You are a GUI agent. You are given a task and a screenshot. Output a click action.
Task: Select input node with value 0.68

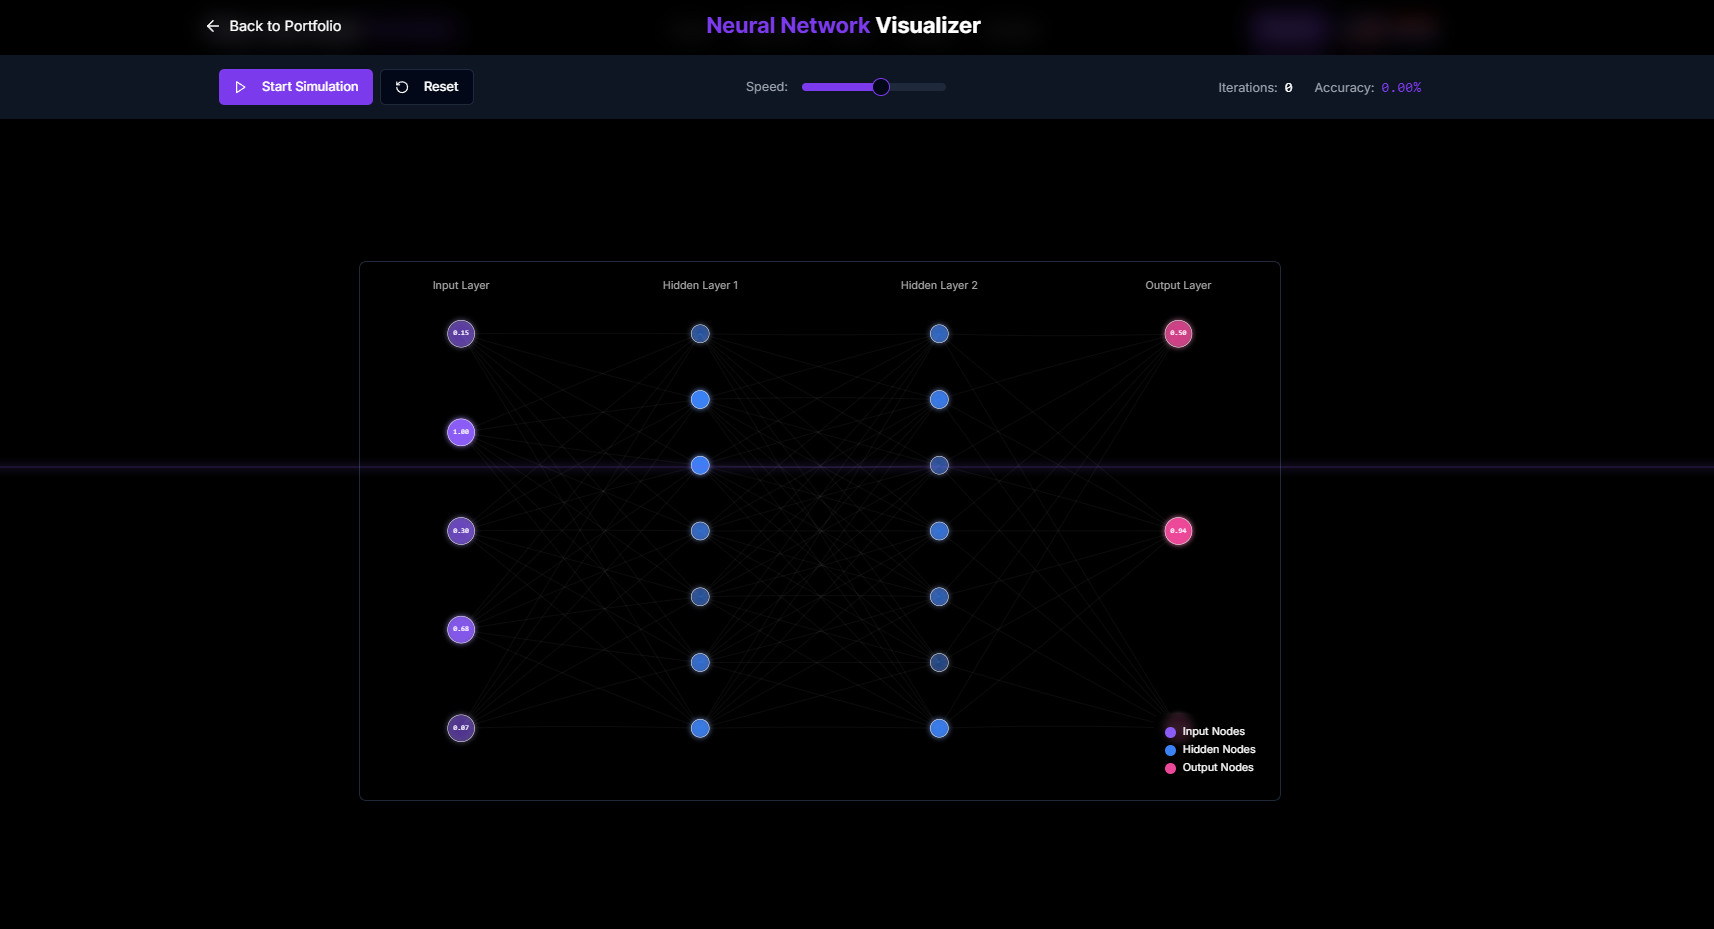[x=461, y=629]
